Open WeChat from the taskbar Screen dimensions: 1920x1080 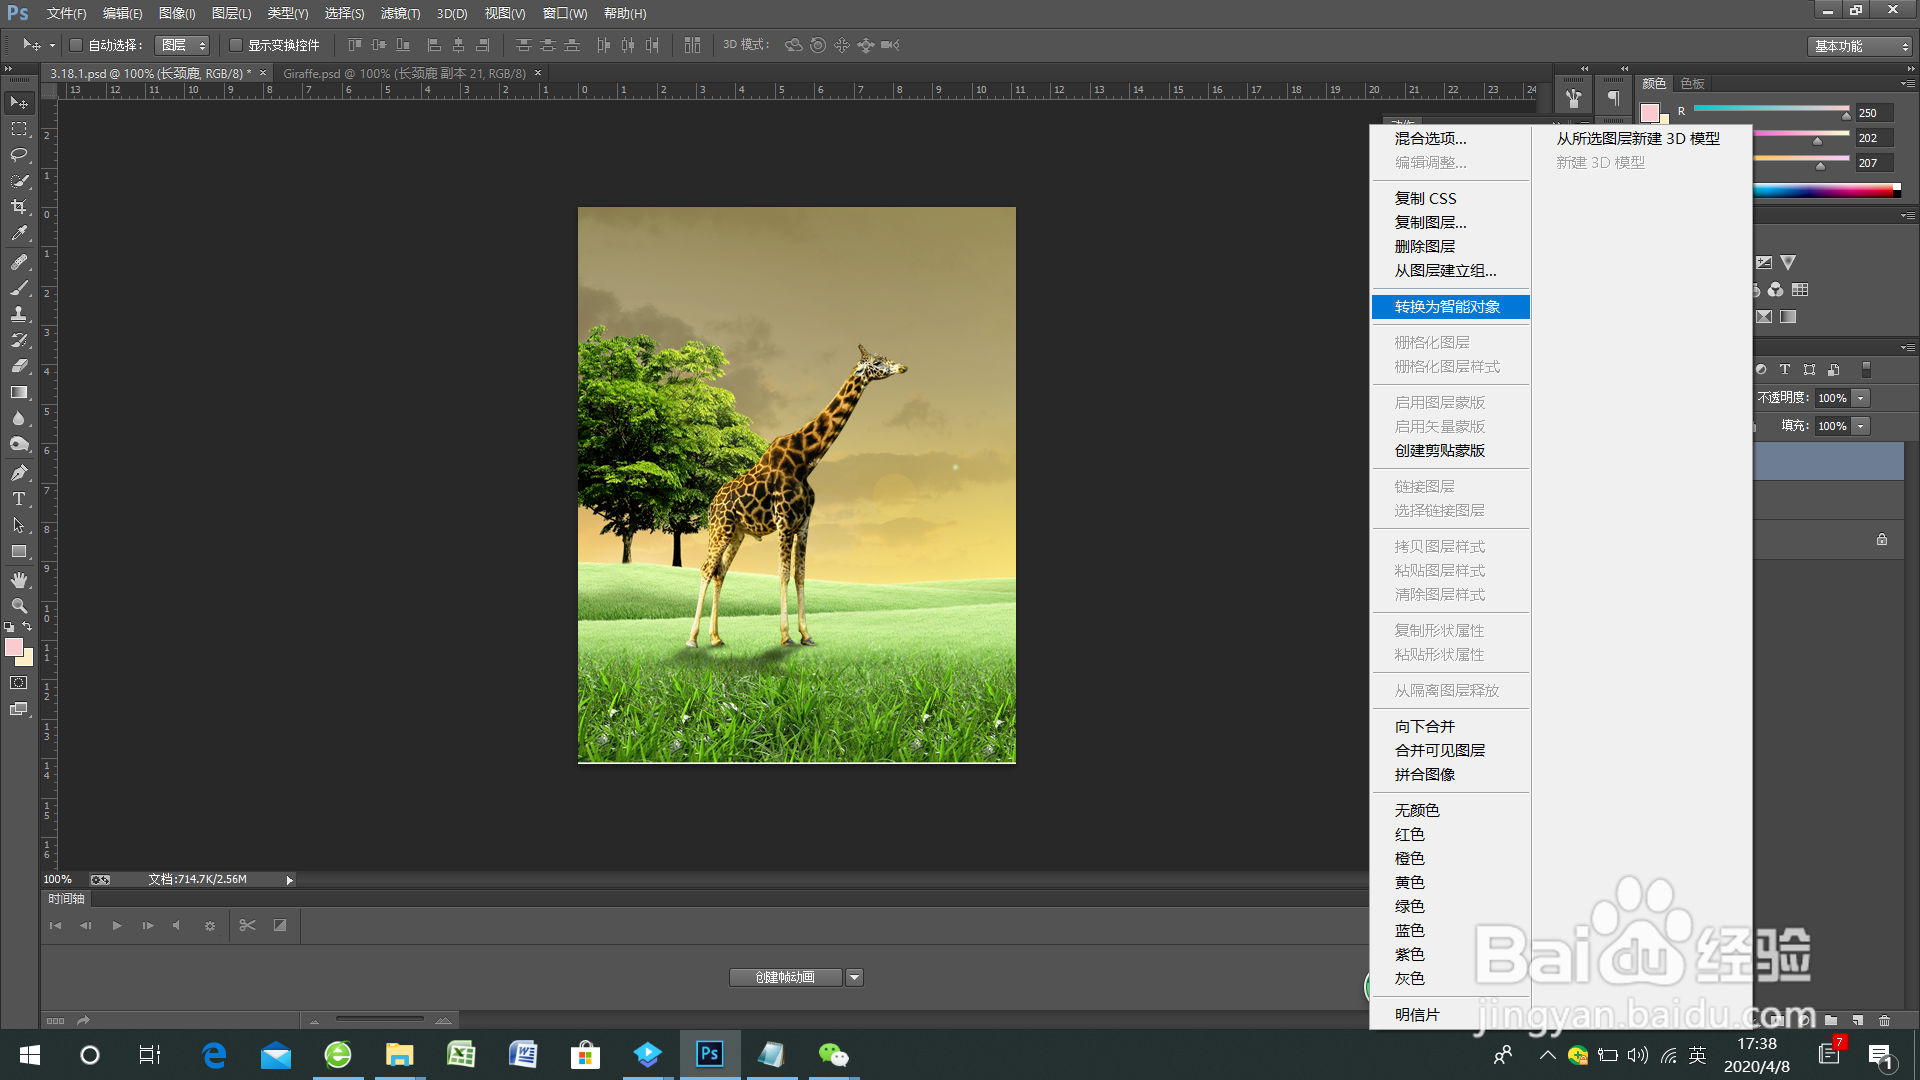point(833,1055)
